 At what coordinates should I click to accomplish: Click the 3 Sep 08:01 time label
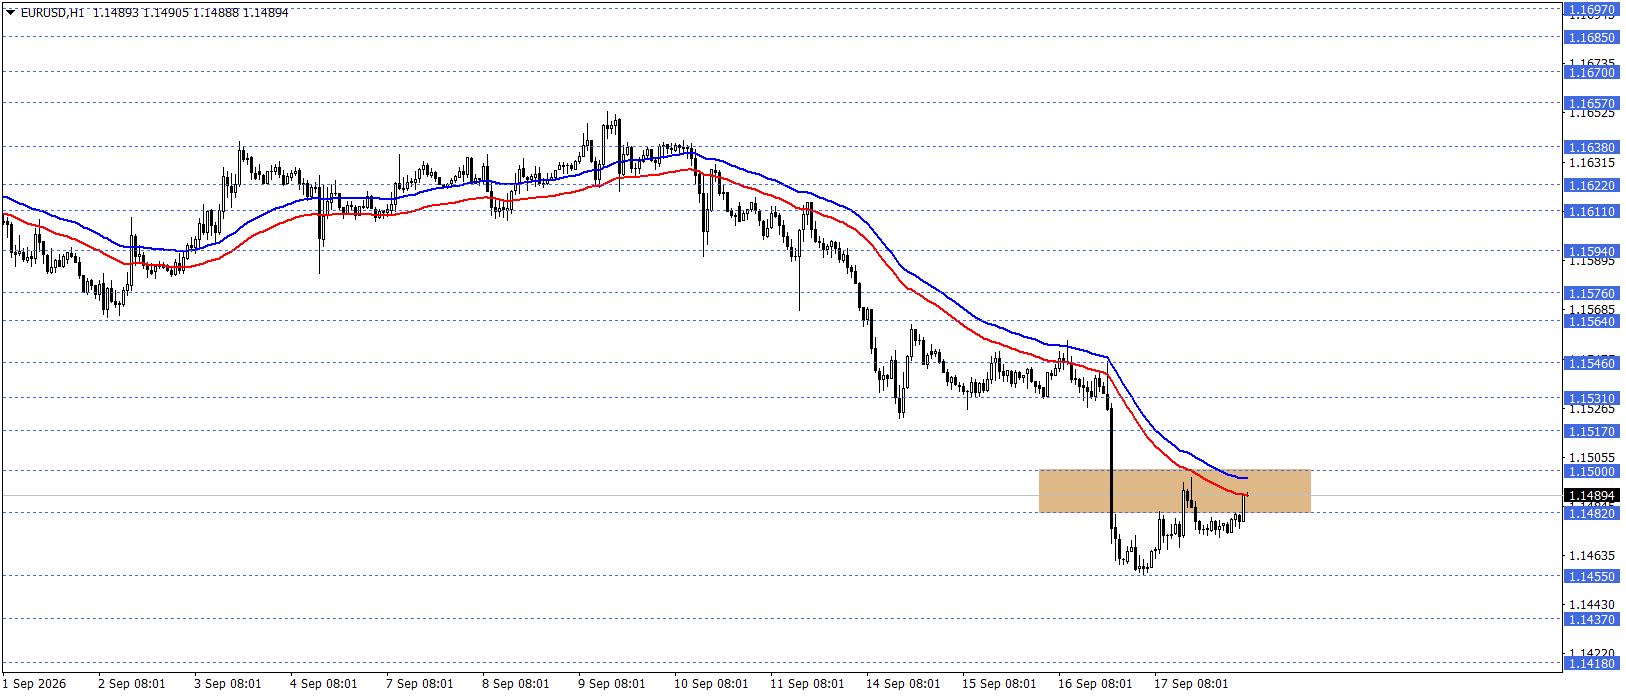[228, 684]
